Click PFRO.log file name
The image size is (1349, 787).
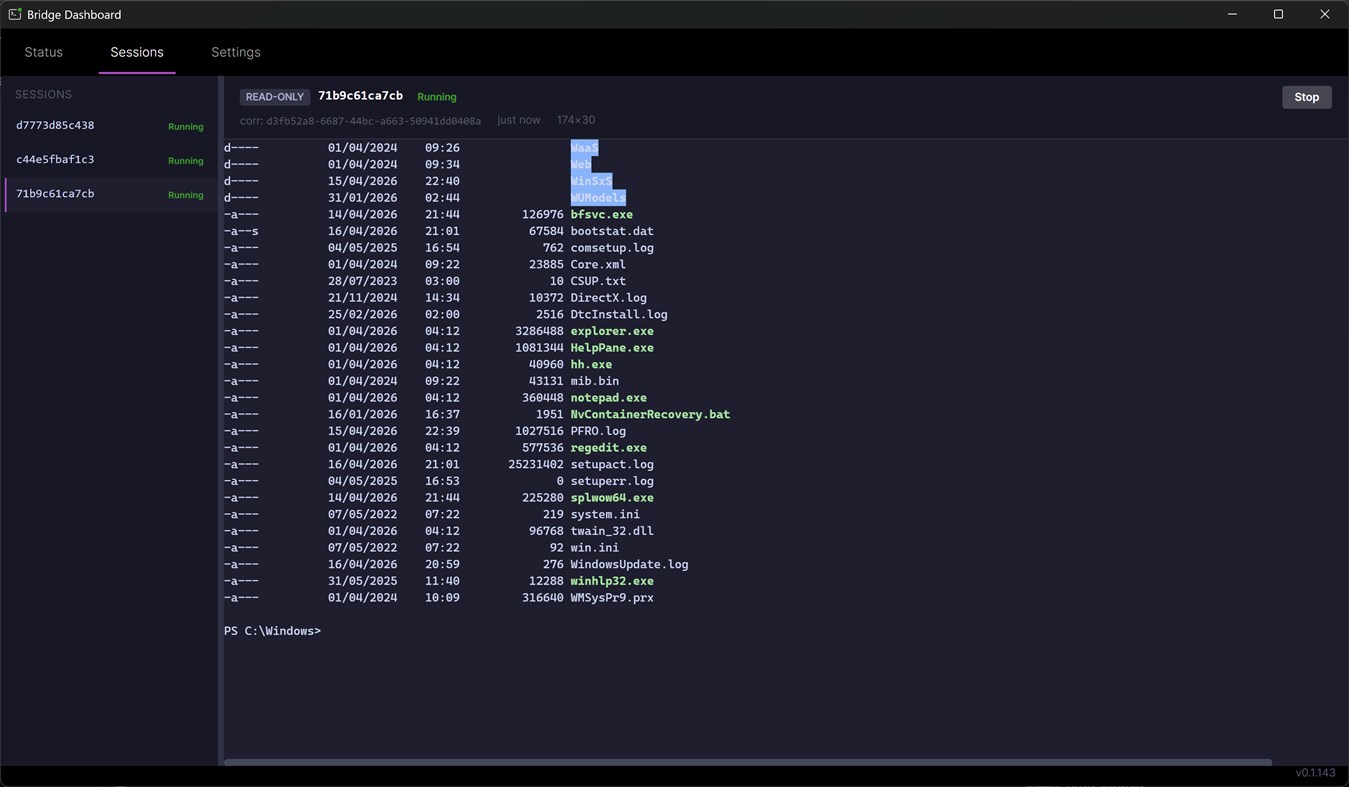598,431
